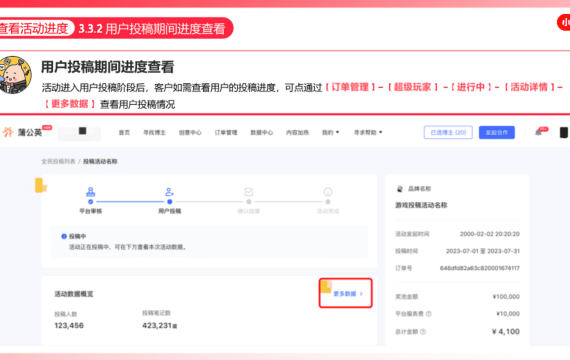This screenshot has width=570, height=360.
Task: Open 数据中心 in the navigation bar
Action: (262, 132)
